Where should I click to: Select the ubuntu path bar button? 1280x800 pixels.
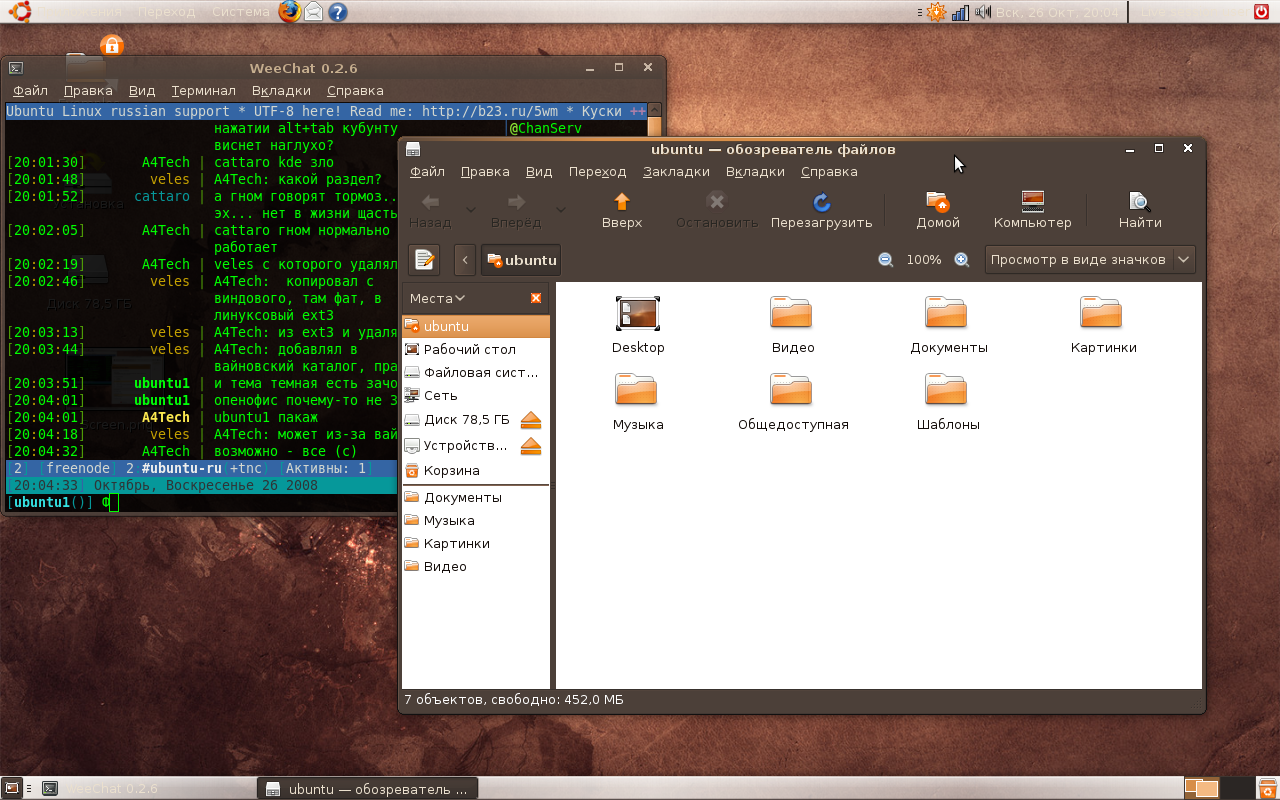[x=520, y=260]
